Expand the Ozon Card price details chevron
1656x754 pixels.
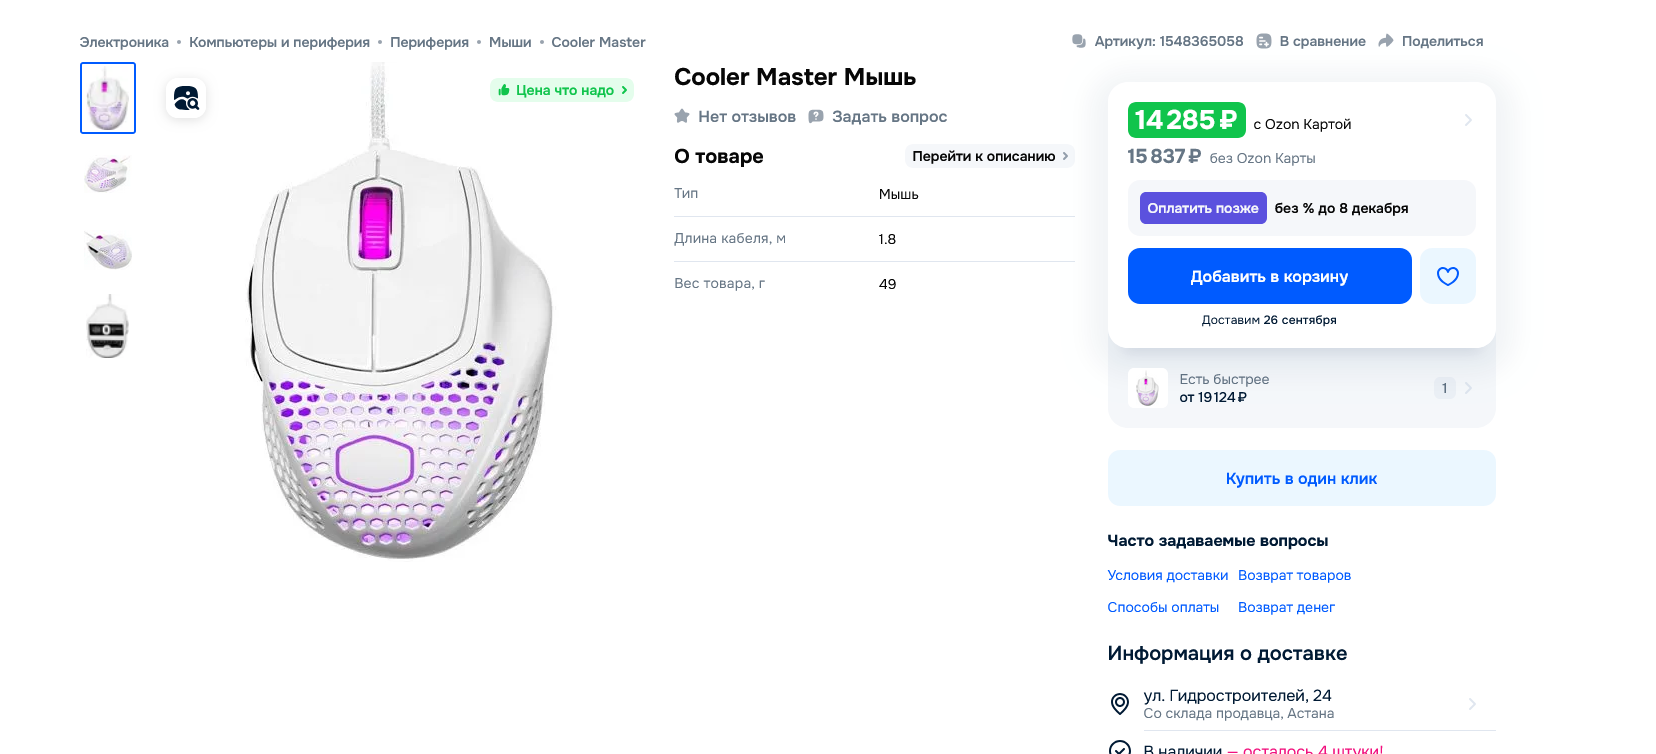tap(1468, 120)
